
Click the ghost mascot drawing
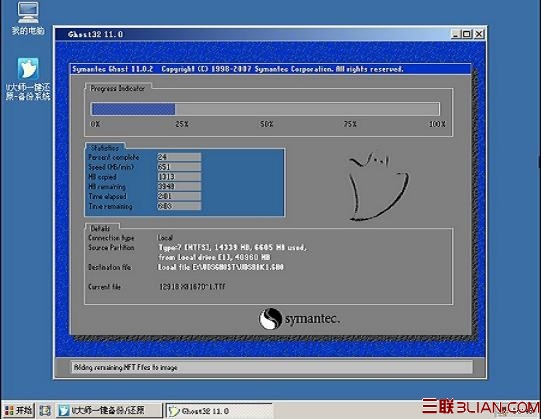pyautogui.click(x=378, y=187)
